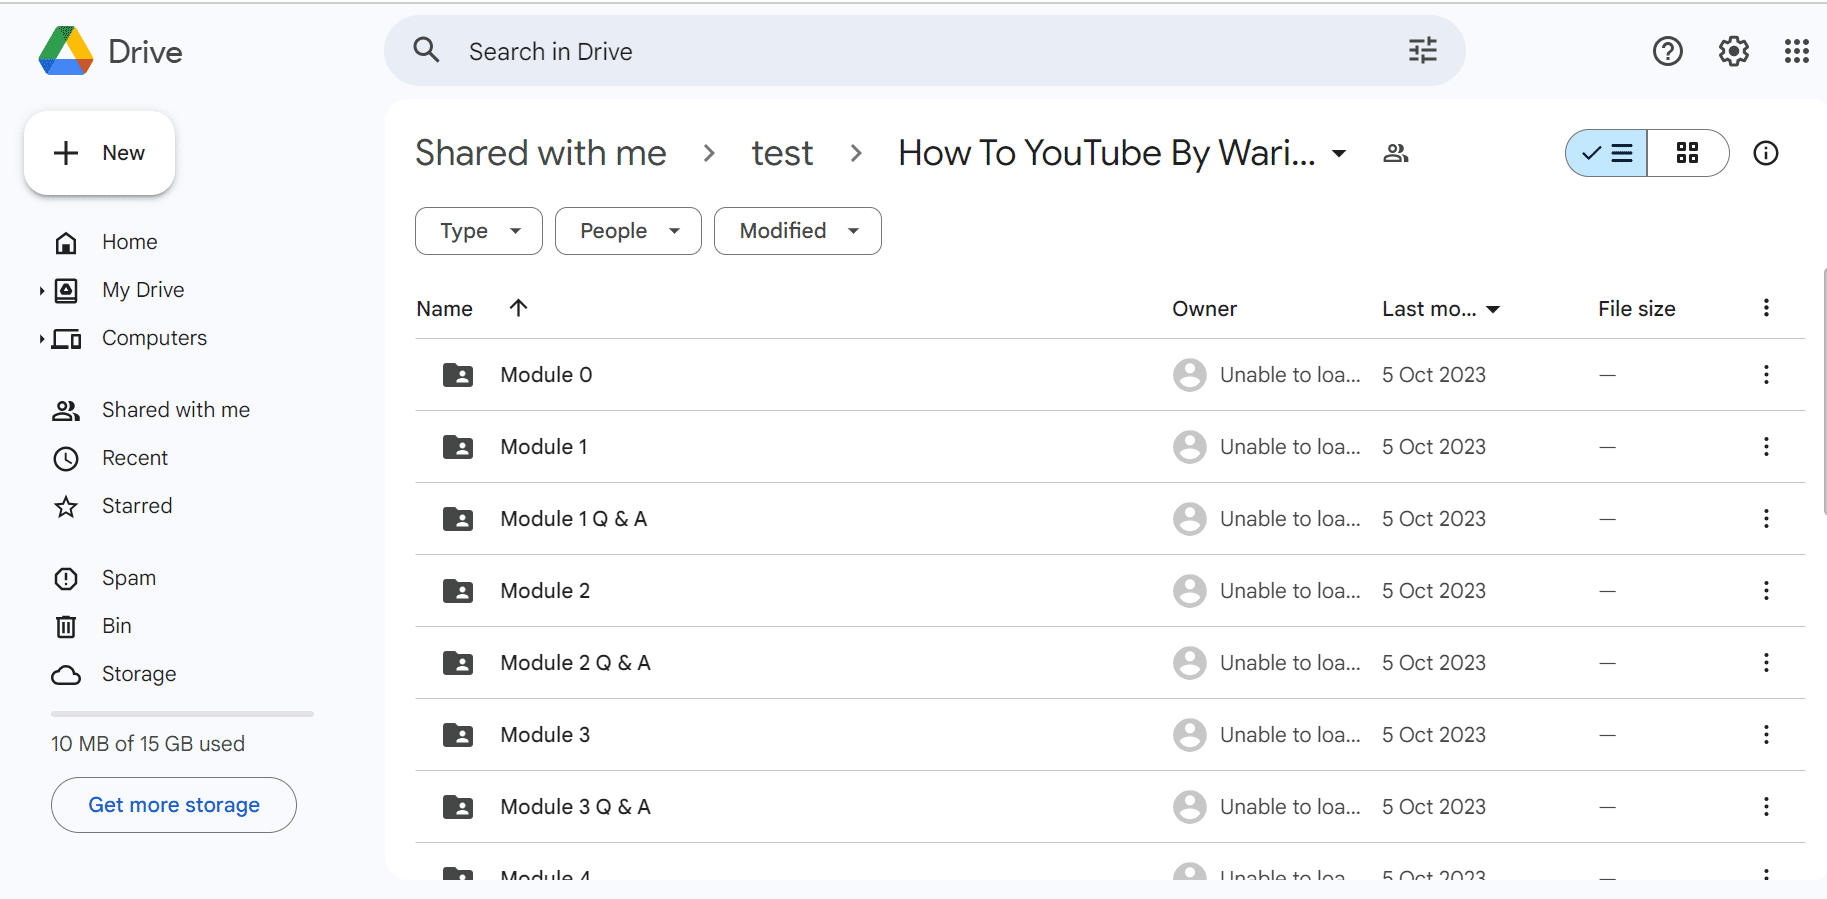1827x899 pixels.
Task: Open the People filter dropdown
Action: [628, 231]
